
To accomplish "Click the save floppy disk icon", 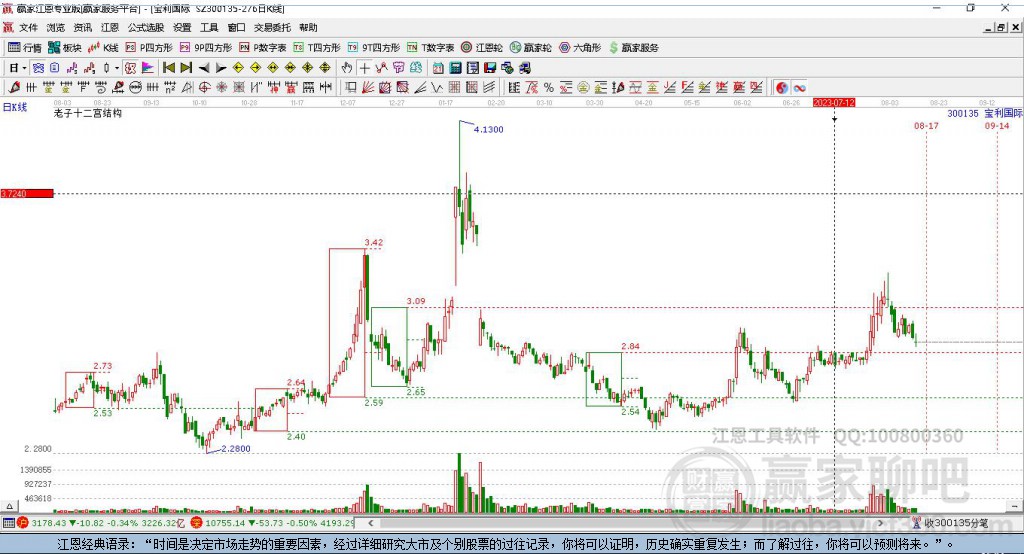I will [x=490, y=68].
